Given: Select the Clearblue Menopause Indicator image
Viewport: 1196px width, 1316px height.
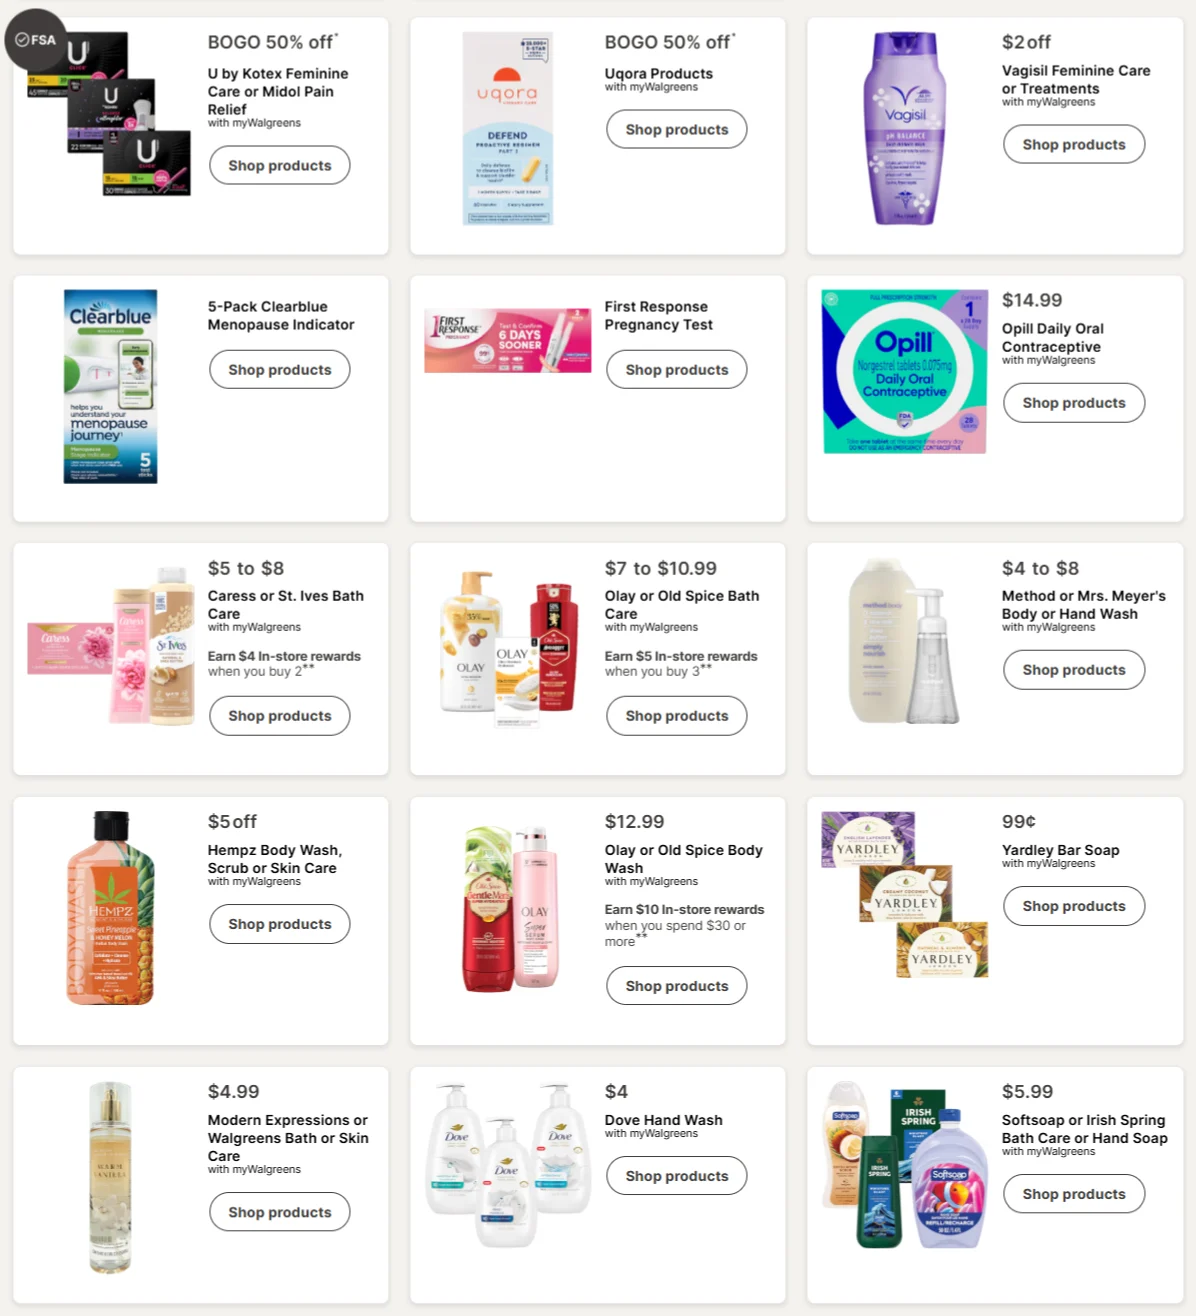Looking at the screenshot, I should click(x=110, y=386).
